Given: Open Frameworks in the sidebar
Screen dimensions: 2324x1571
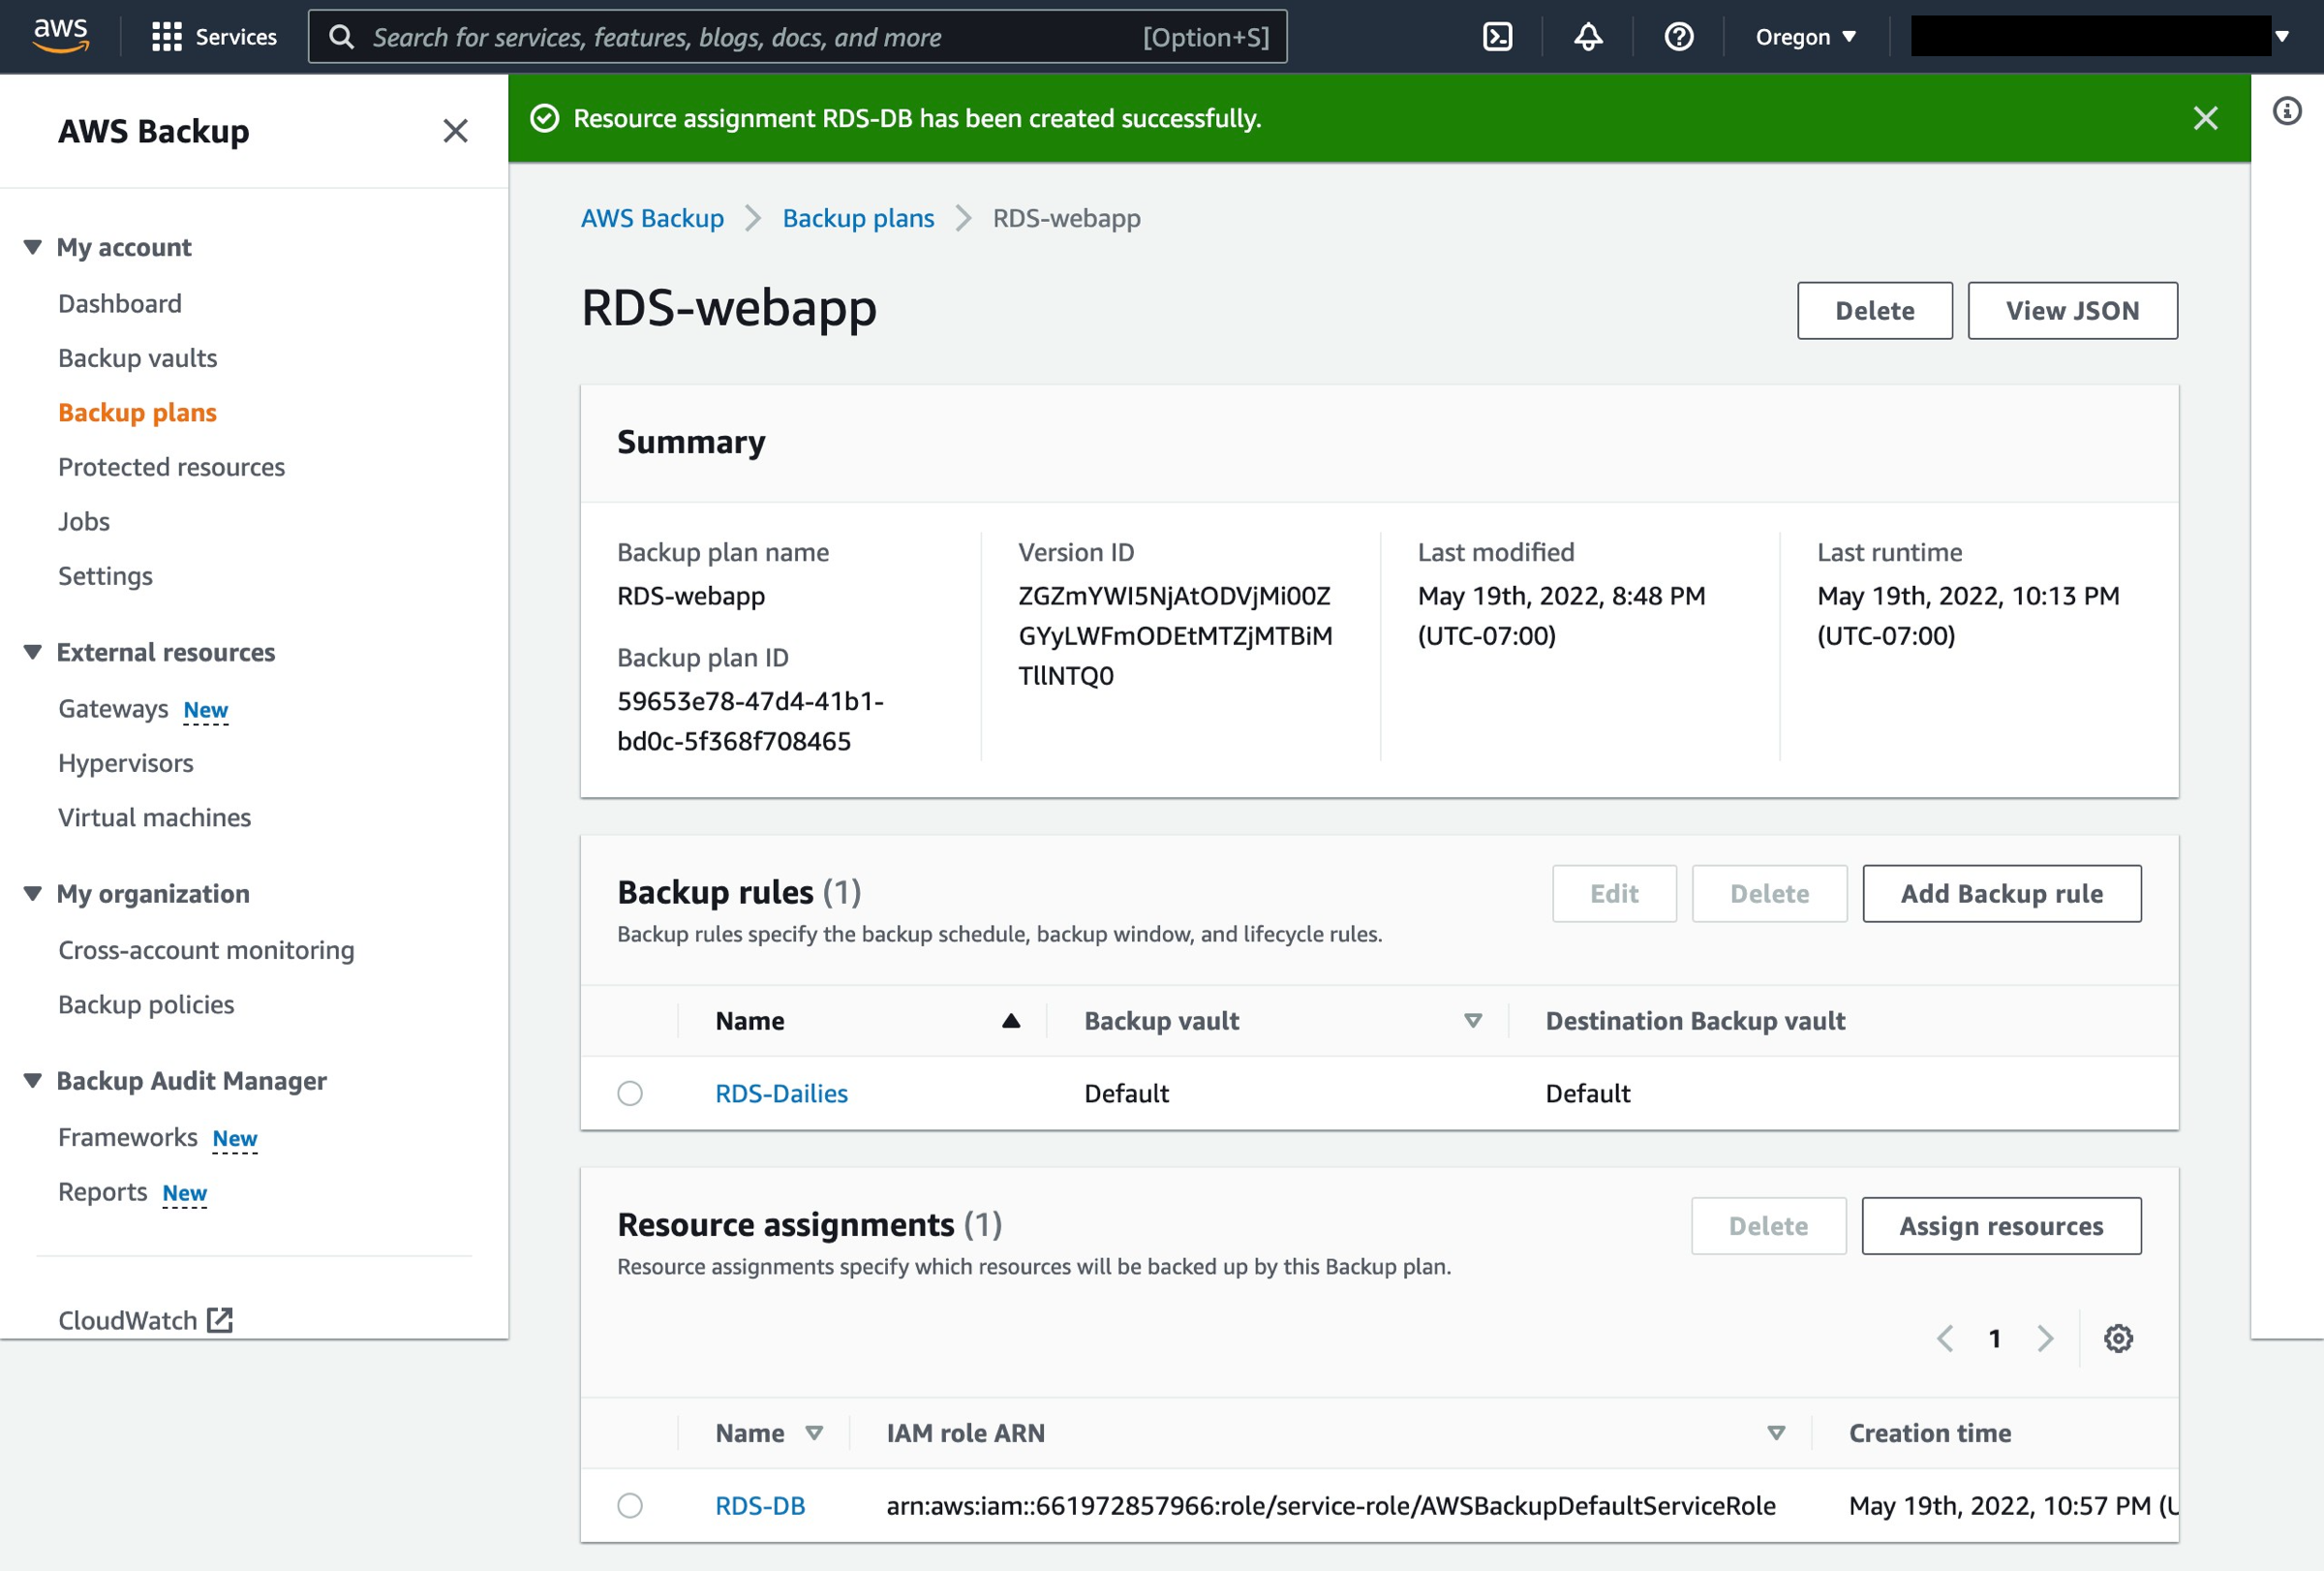Looking at the screenshot, I should (x=128, y=1137).
